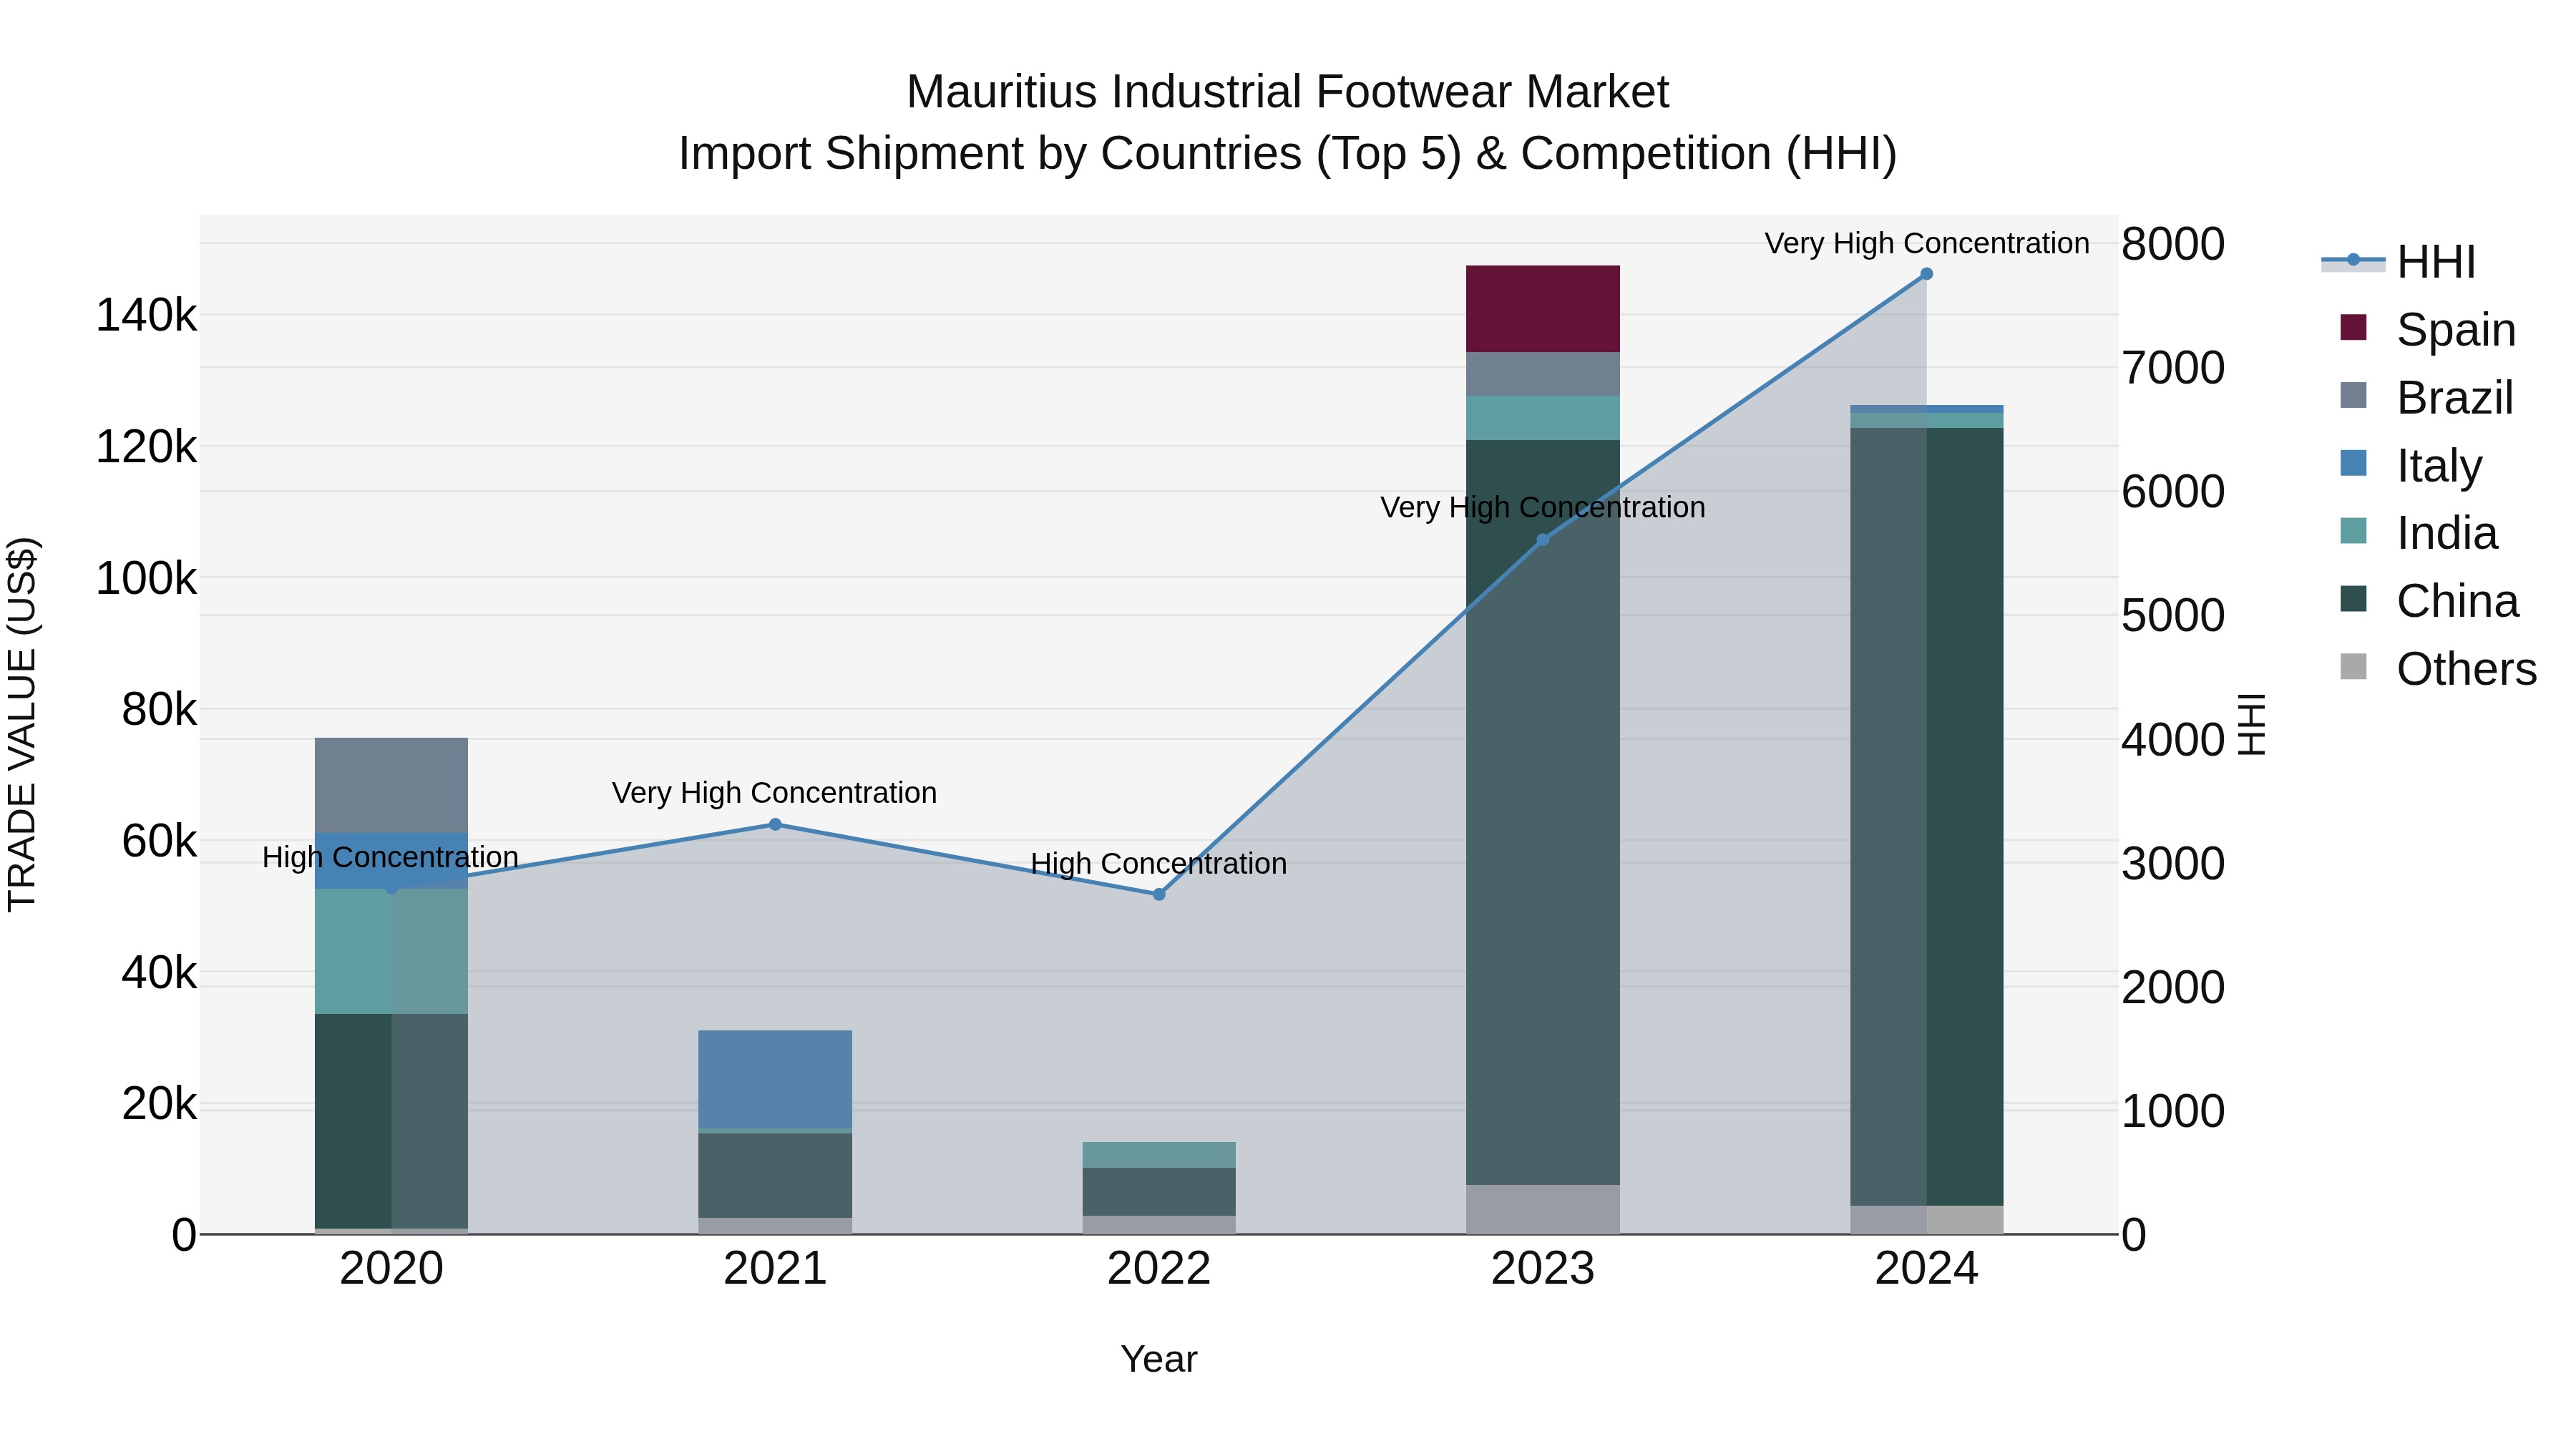The width and height of the screenshot is (2576, 1449).
Task: Click 'Very High Concentration' label above 2021
Action: (775, 793)
